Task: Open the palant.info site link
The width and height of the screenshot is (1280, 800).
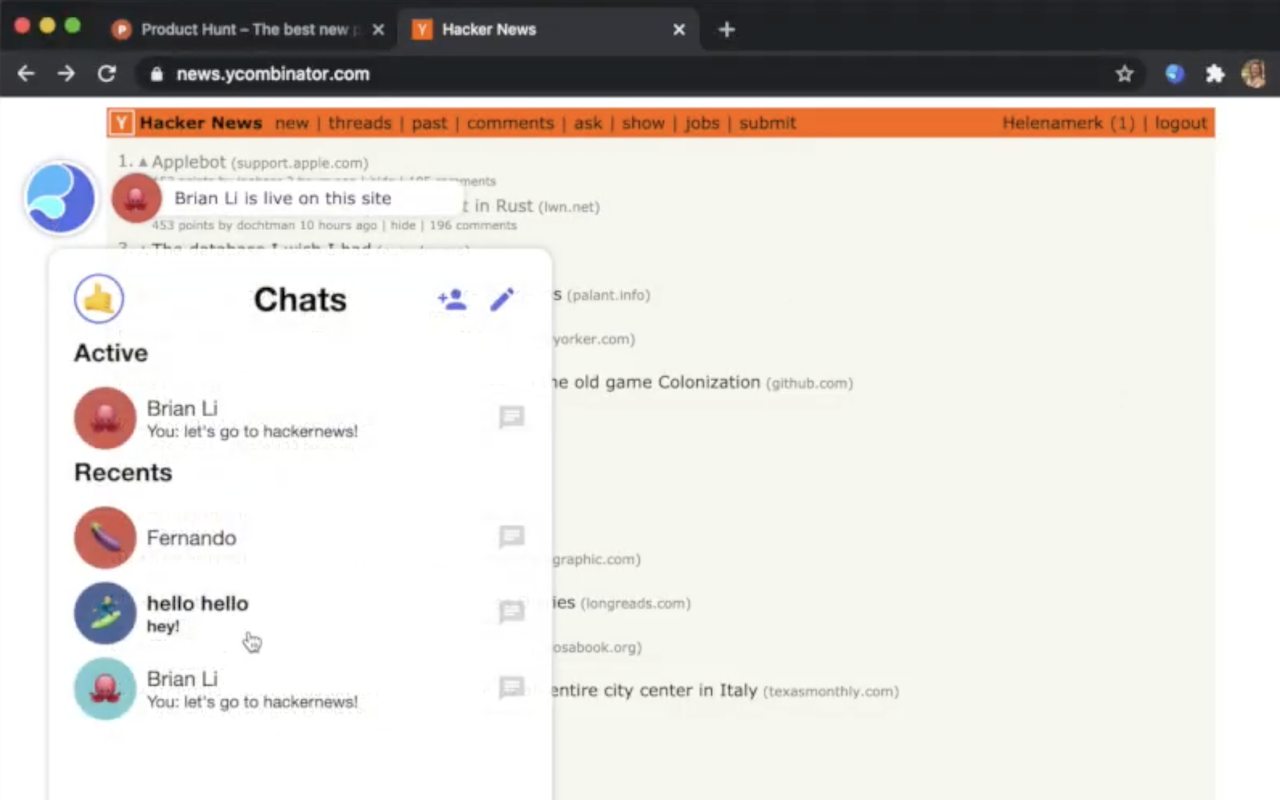Action: 608,295
